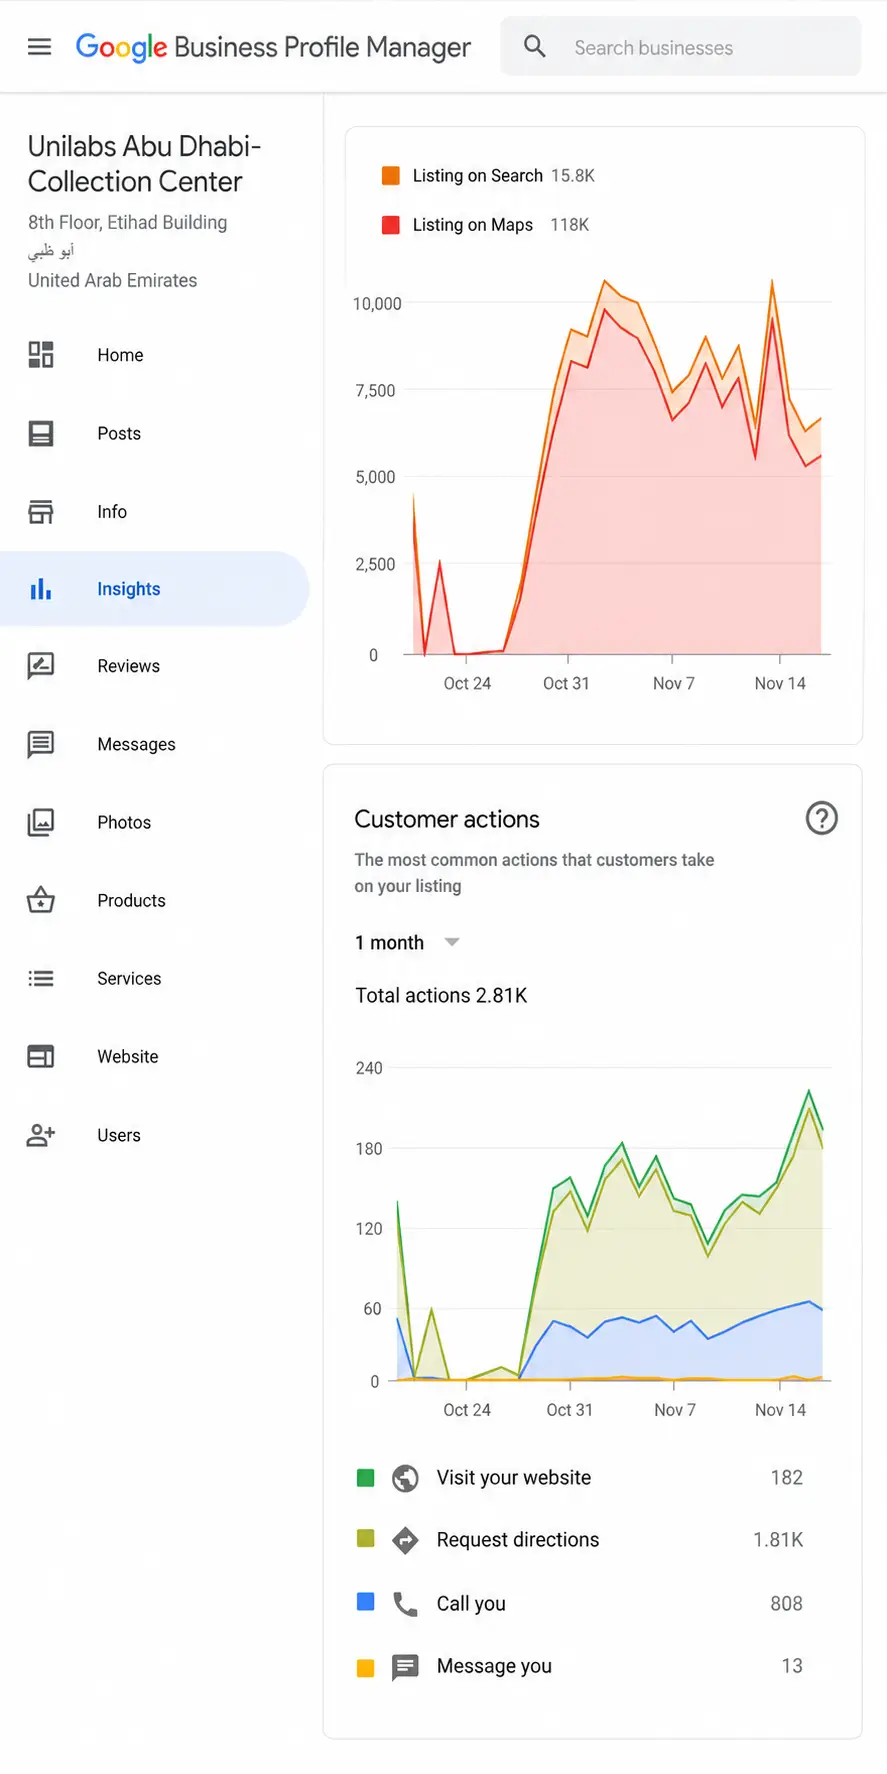This screenshot has height=1774, width=887.
Task: Click the Customer actions heading
Action: (x=447, y=819)
